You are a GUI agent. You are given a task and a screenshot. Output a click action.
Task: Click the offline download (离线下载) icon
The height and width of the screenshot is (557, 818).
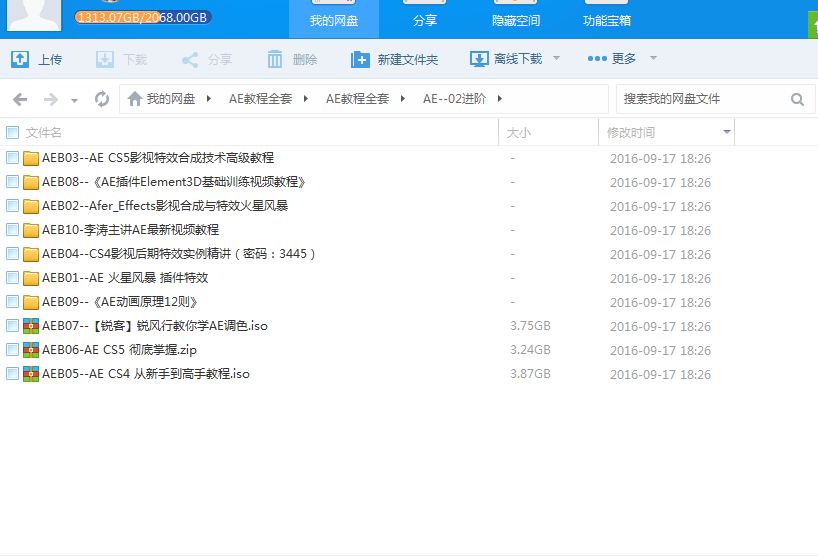479,59
